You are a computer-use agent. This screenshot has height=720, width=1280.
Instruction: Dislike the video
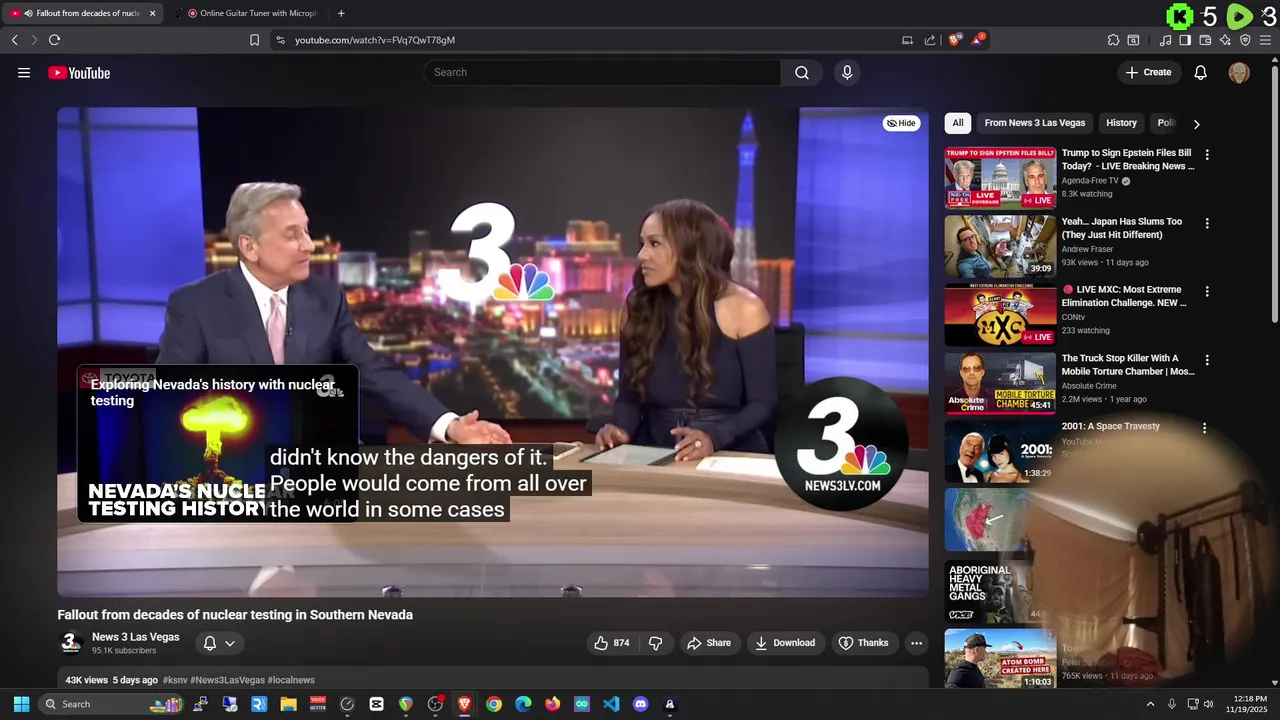pos(656,643)
